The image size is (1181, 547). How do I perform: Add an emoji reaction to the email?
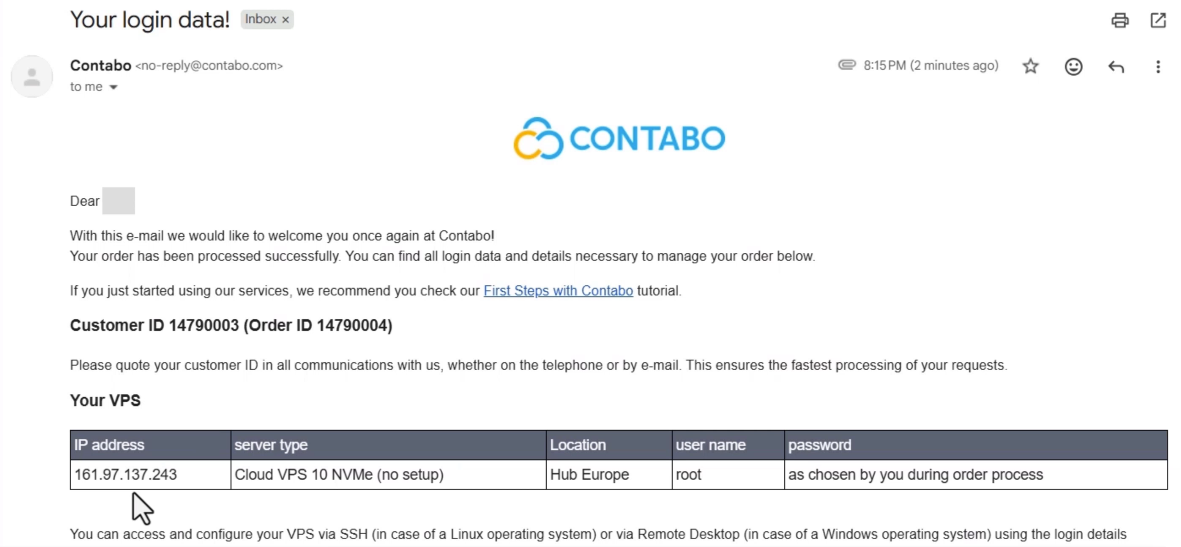pos(1073,66)
